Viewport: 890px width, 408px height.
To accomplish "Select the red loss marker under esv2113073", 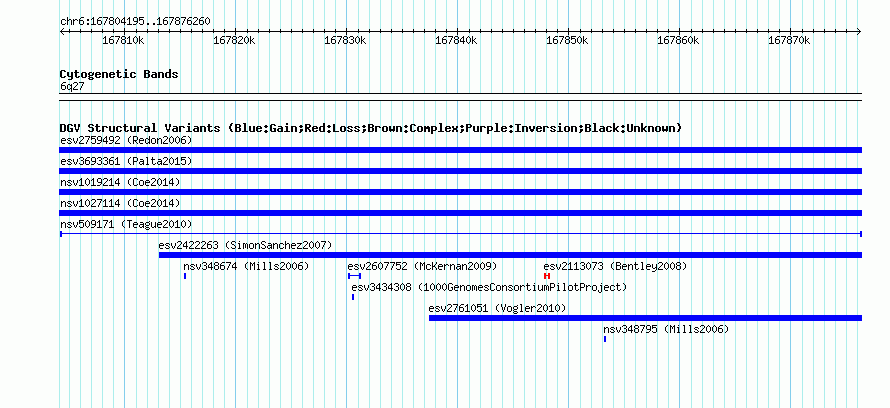I will pos(547,276).
